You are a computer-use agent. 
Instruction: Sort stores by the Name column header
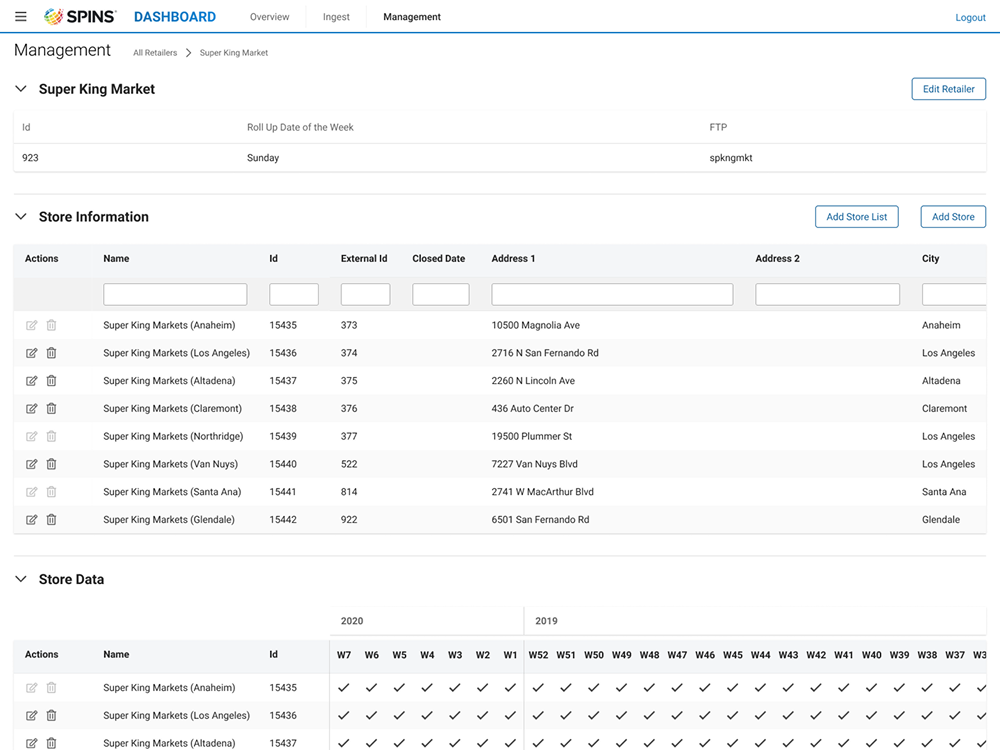tap(116, 258)
